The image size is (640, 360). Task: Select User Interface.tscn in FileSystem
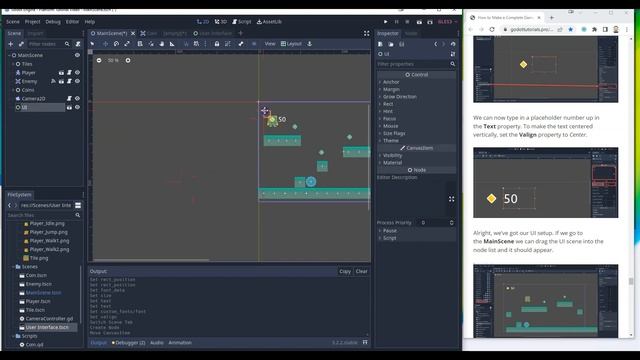tap(47, 327)
